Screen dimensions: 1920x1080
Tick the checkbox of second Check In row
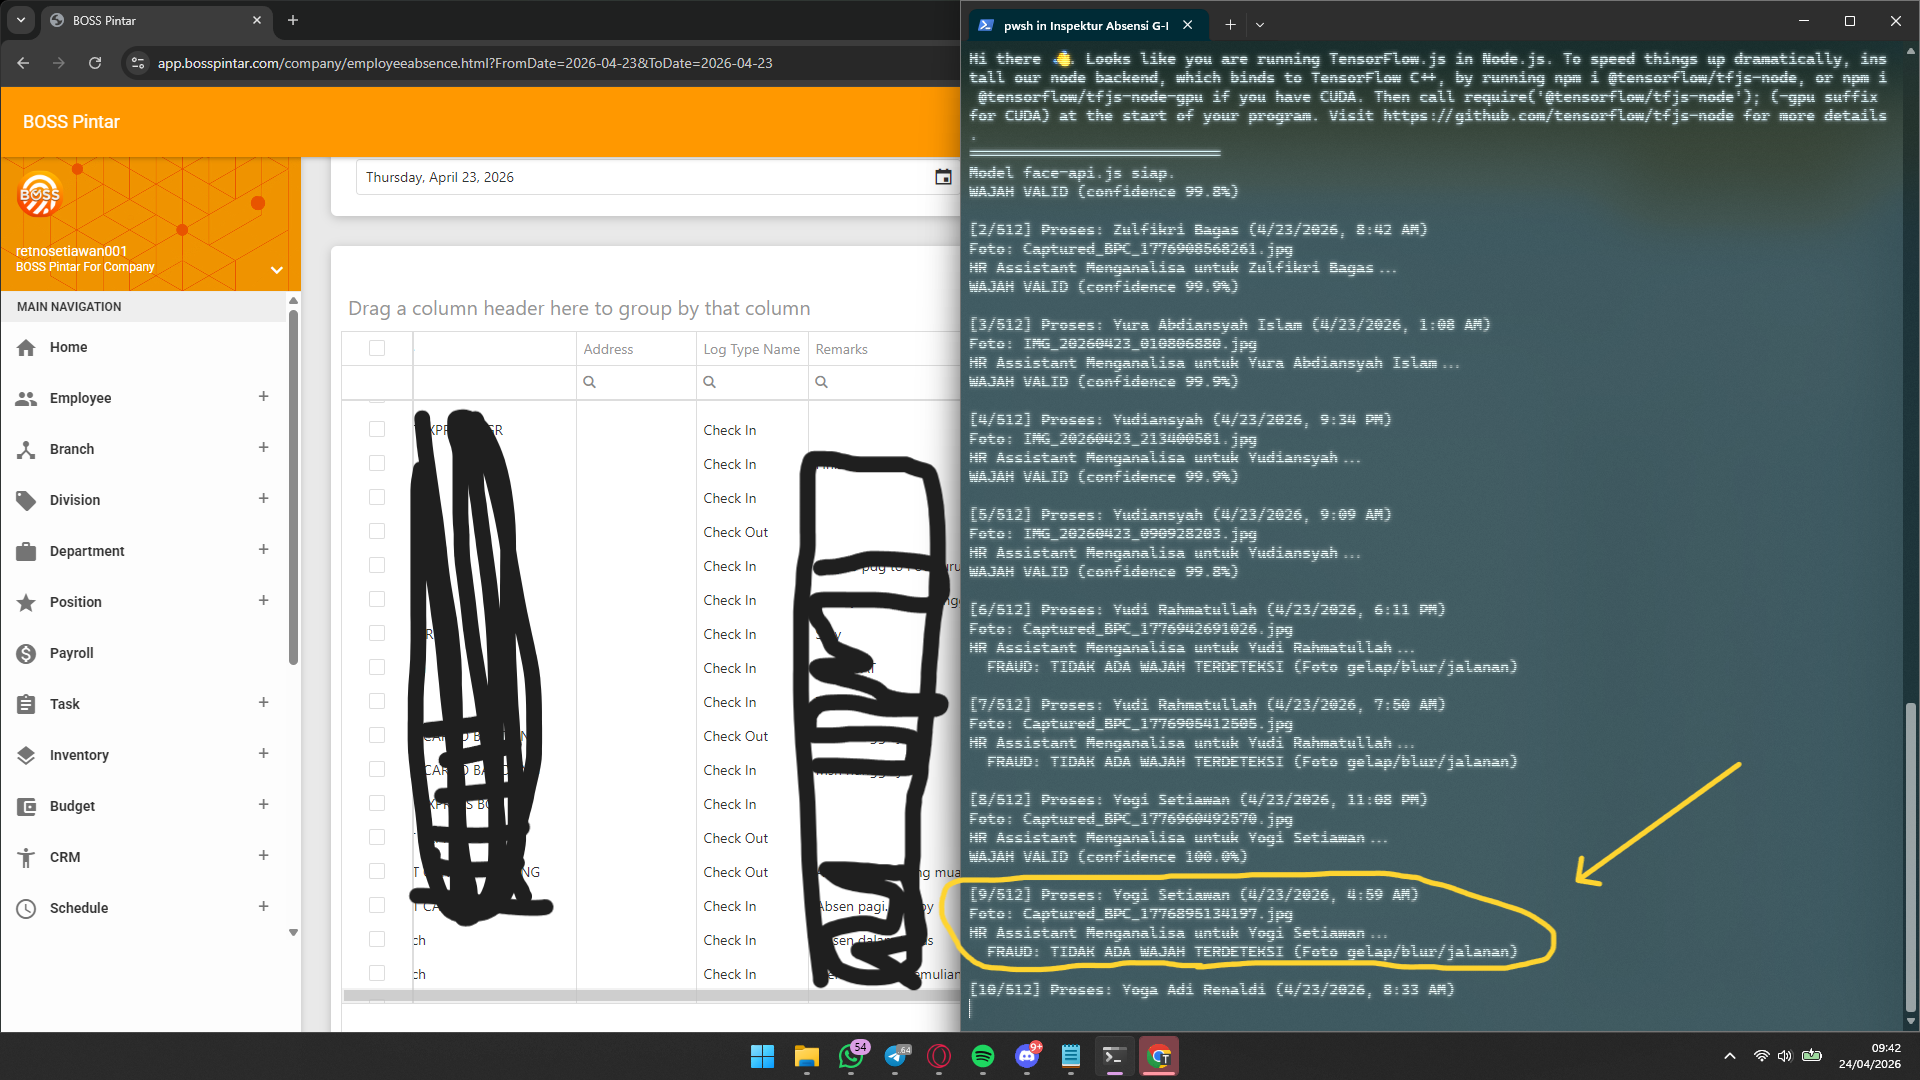click(x=377, y=463)
